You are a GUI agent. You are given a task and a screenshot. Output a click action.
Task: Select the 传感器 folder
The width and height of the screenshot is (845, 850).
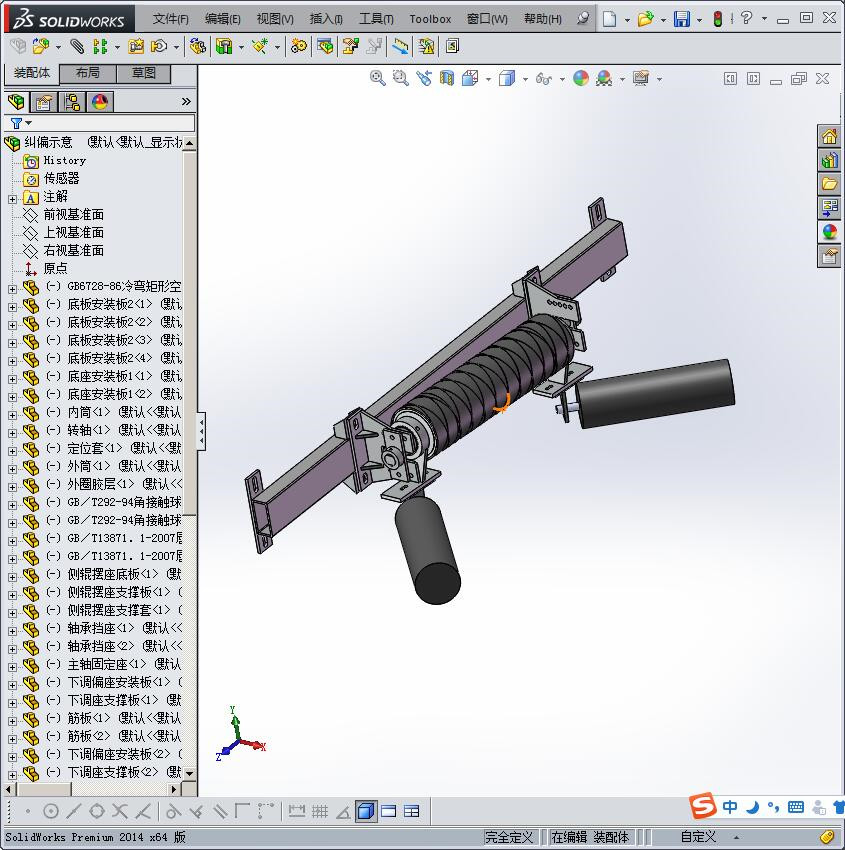coord(61,178)
